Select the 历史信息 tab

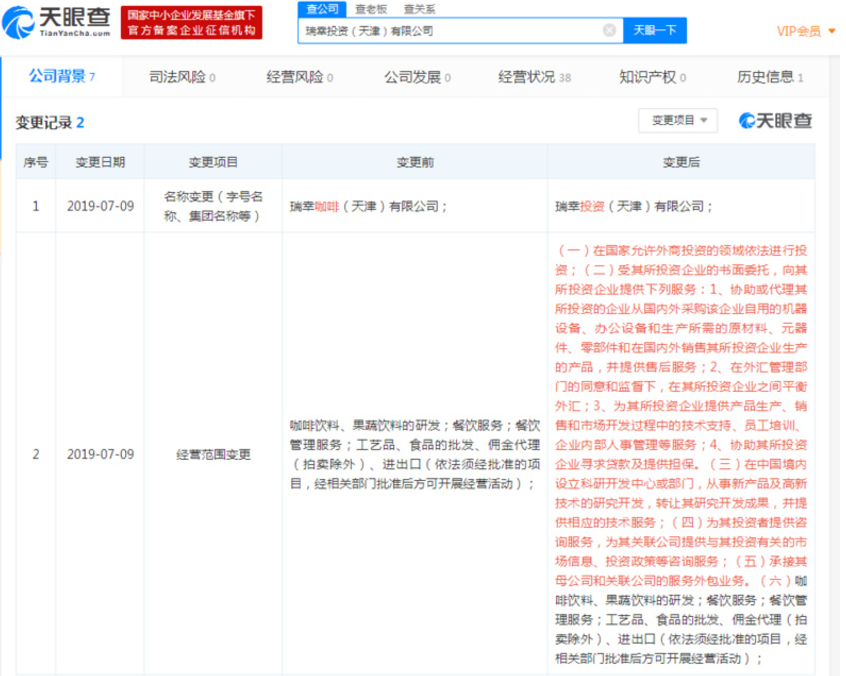(x=770, y=77)
